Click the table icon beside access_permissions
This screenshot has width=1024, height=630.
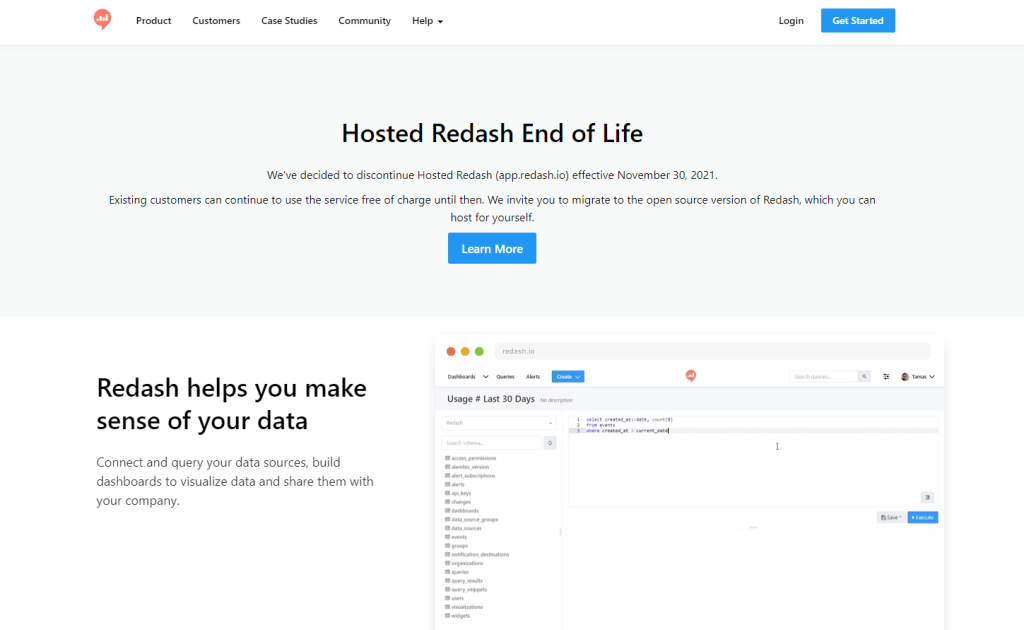tap(447, 458)
